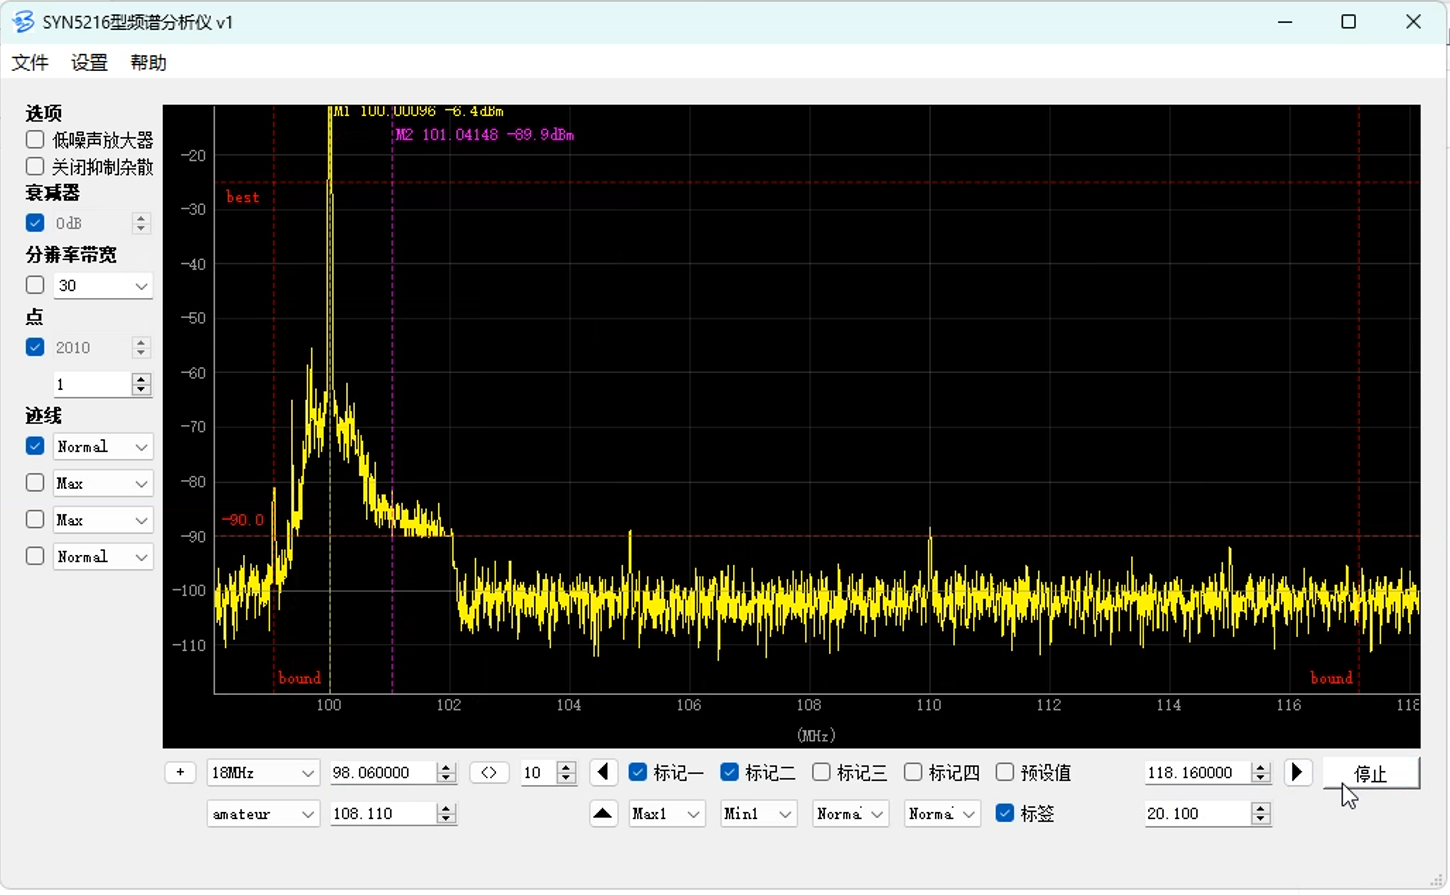1450x895 pixels.
Task: Decrease the 0dB attenuator stepper
Action: (x=141, y=228)
